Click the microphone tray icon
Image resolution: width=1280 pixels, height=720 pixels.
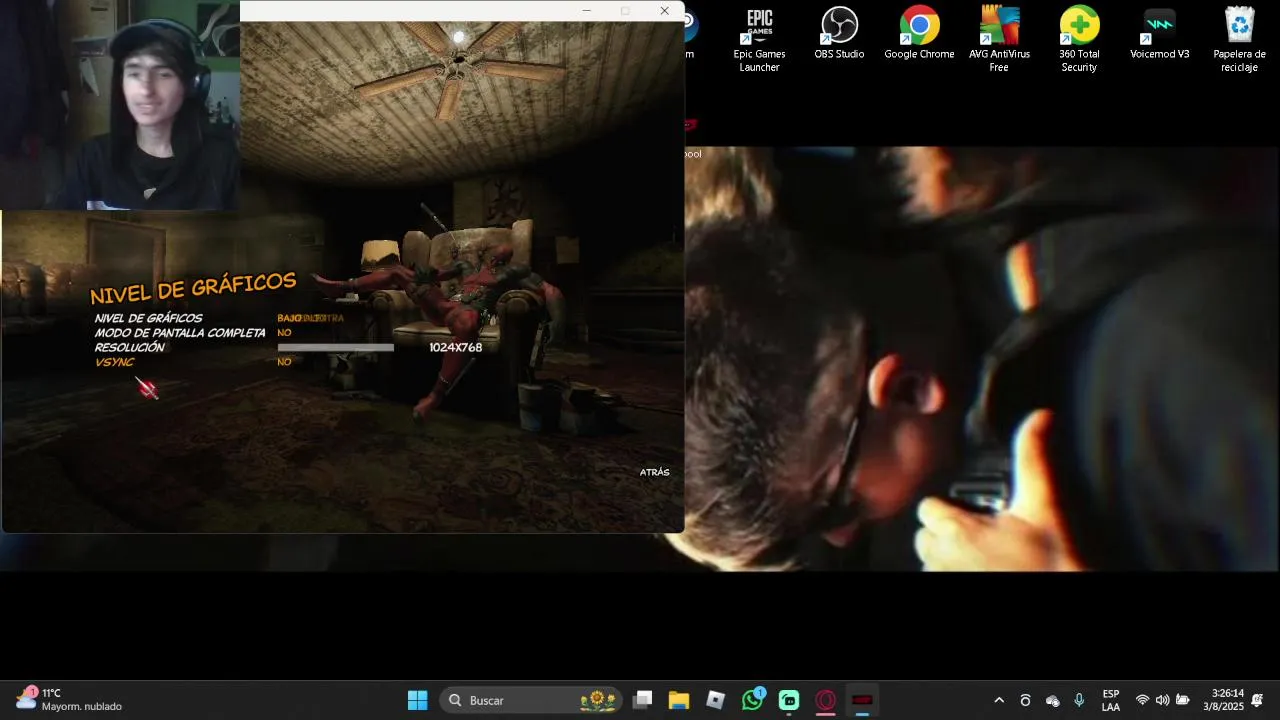tap(1079, 700)
